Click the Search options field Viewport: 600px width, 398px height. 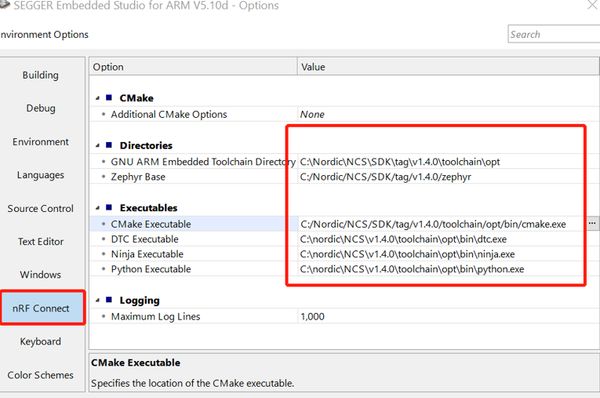[554, 34]
